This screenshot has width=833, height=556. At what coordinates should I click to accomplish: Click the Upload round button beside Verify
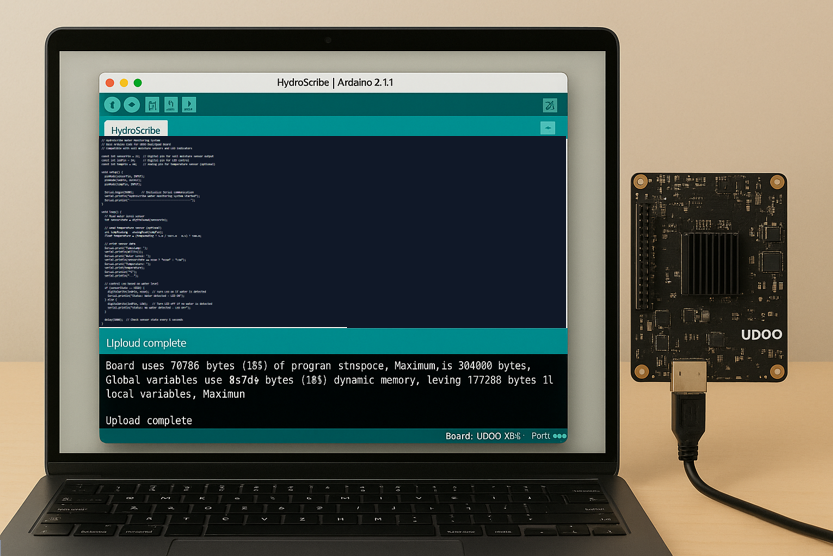pos(132,105)
